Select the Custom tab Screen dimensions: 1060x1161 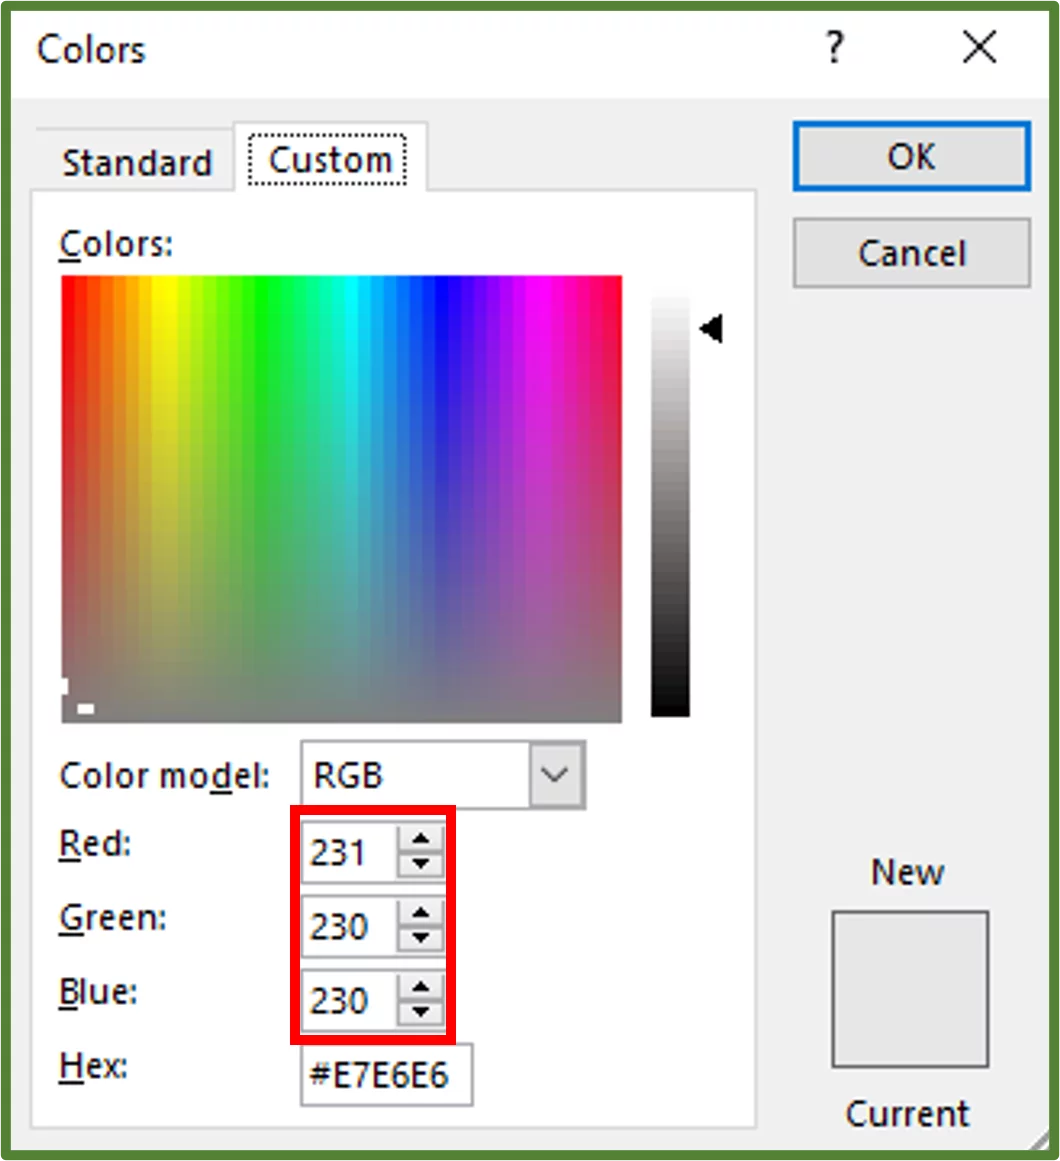pyautogui.click(x=330, y=160)
